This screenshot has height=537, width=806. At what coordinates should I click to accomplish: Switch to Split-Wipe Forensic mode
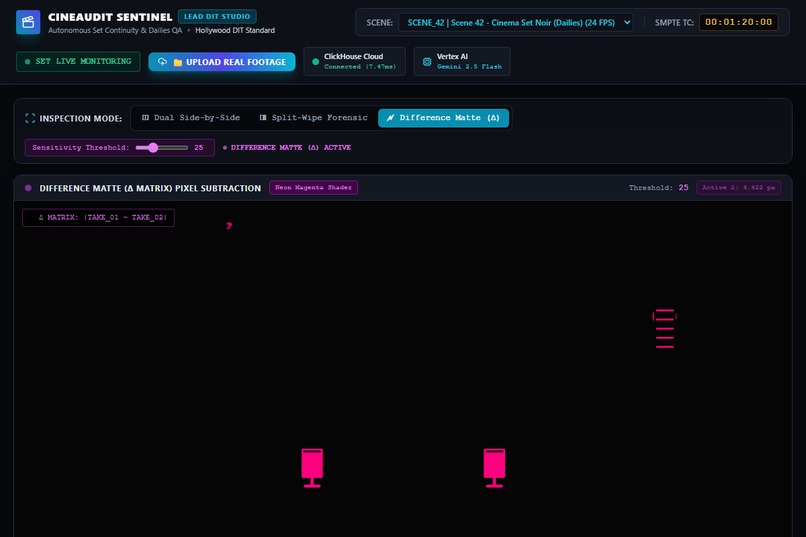click(x=313, y=118)
